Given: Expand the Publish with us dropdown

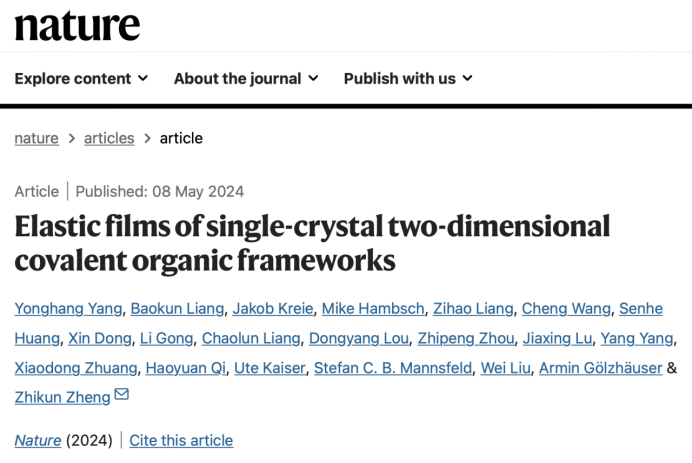Looking at the screenshot, I should tap(408, 78).
